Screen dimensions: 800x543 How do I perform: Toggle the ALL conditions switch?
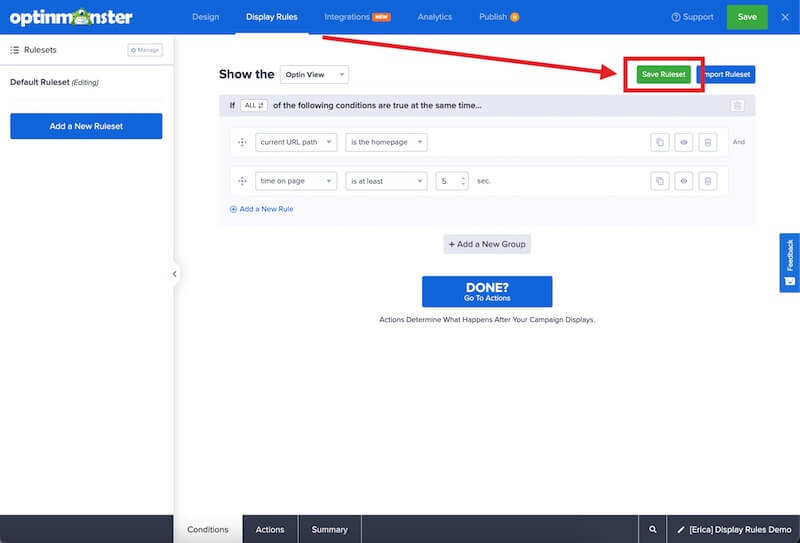pos(254,106)
